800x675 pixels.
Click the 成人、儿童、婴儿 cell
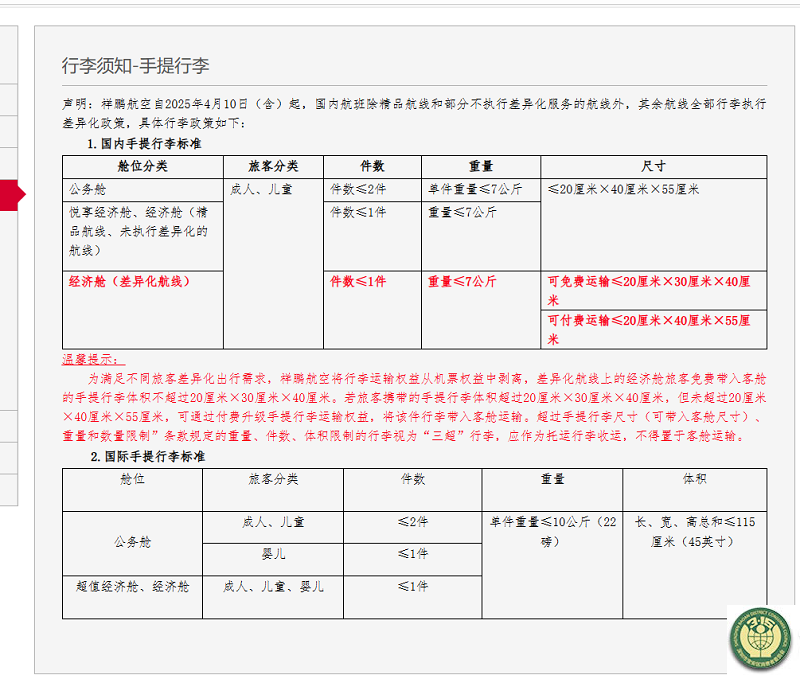coord(273,597)
